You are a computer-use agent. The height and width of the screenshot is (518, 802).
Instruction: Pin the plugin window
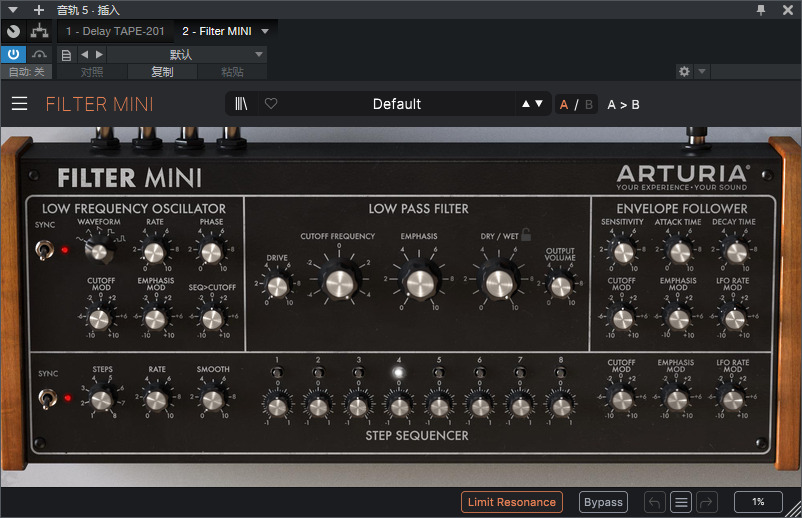pyautogui.click(x=761, y=10)
